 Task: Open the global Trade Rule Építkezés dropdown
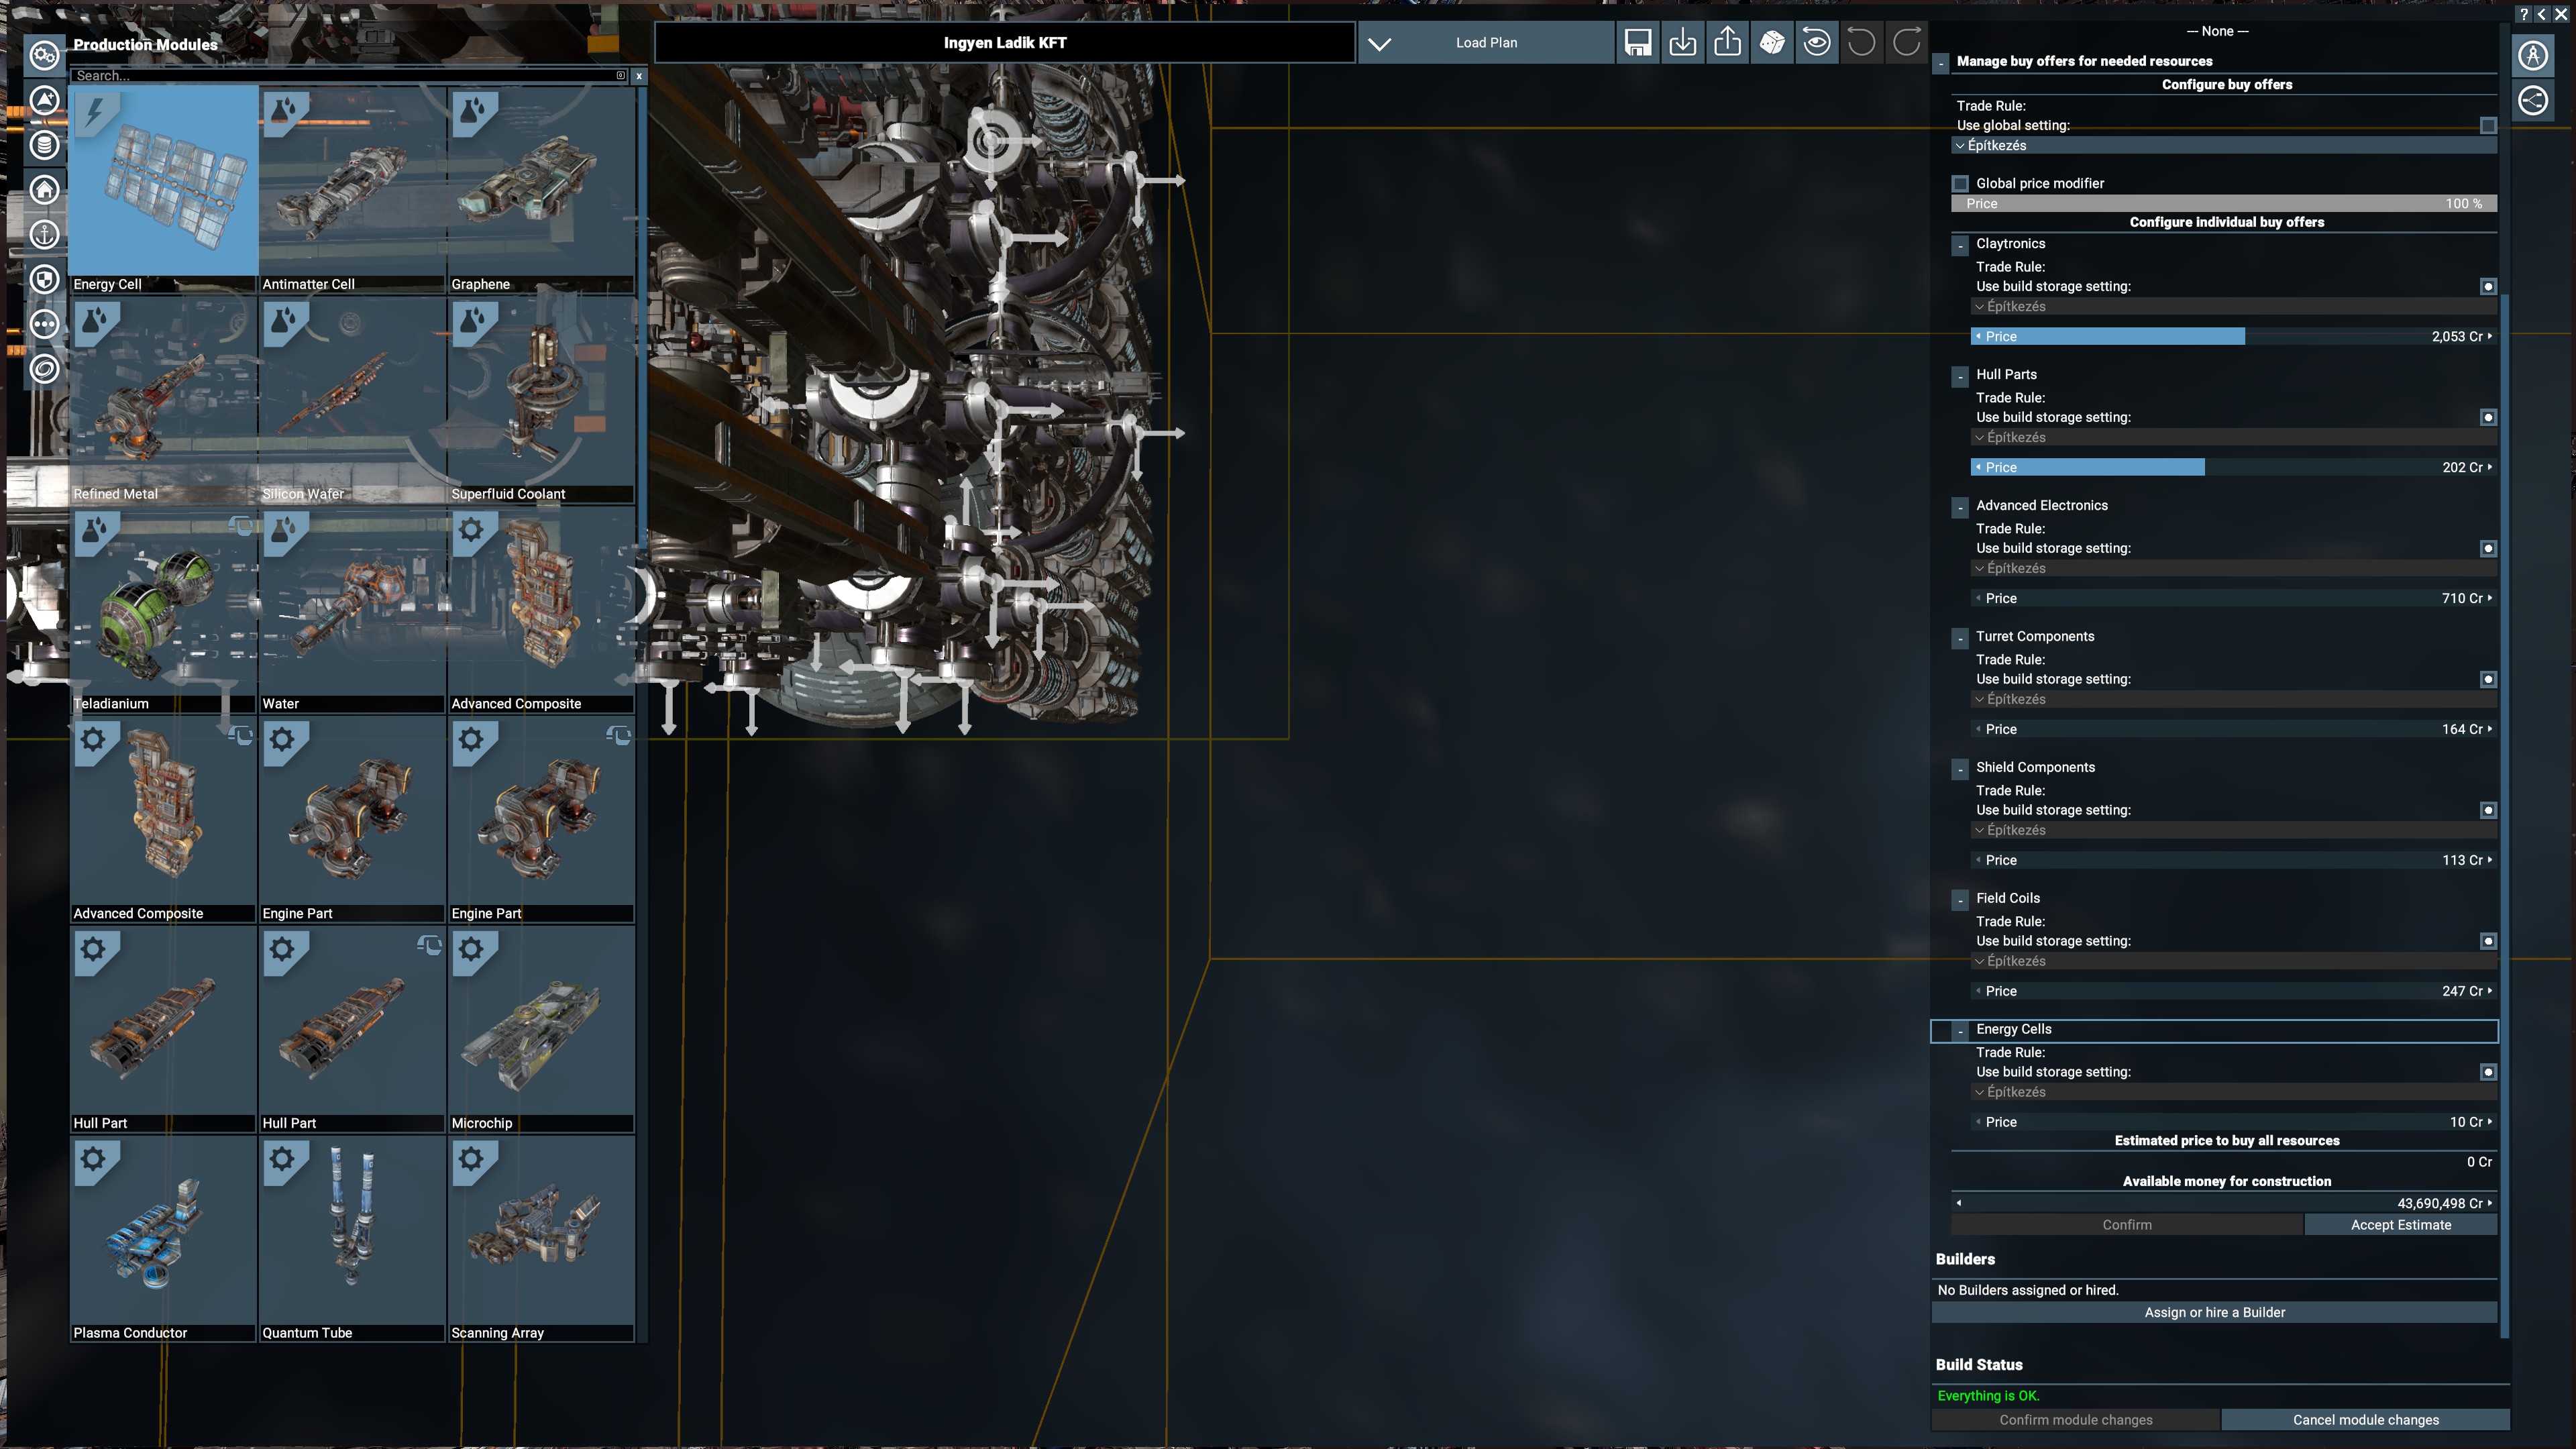[2224, 146]
